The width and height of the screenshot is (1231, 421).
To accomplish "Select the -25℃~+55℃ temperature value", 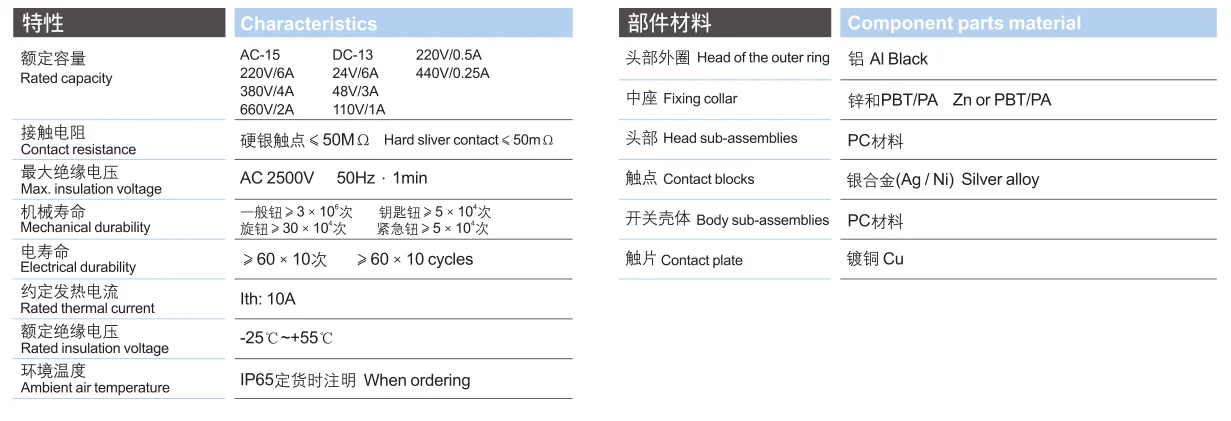I will [x=286, y=339].
